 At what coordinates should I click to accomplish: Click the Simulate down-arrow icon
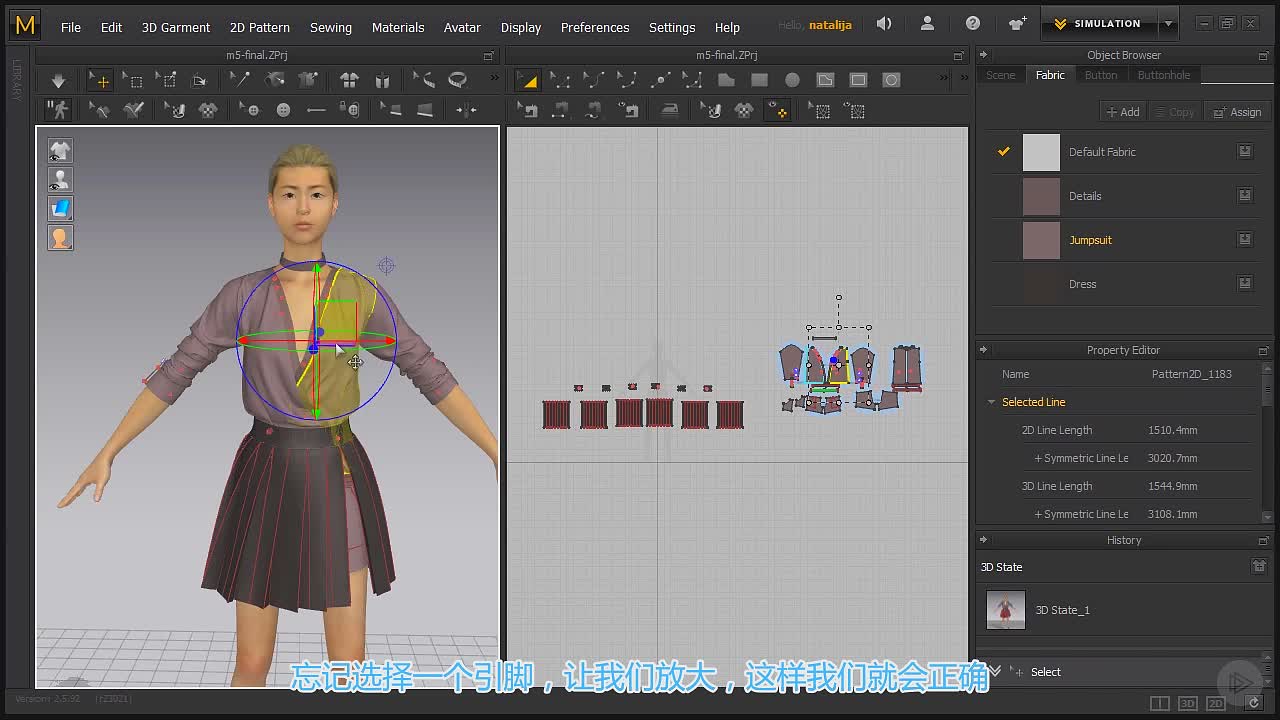point(58,80)
